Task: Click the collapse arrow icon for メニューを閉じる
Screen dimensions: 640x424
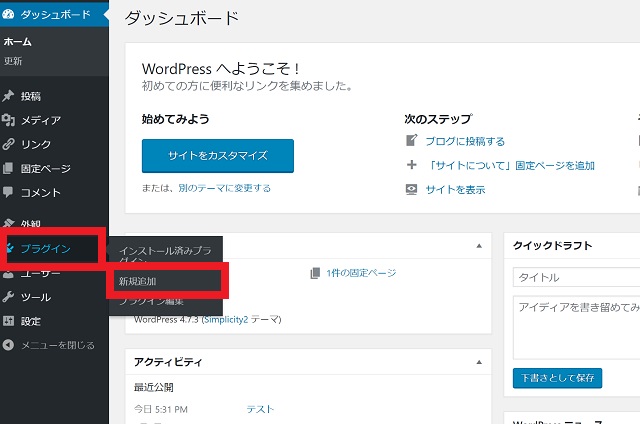Action: [8, 345]
